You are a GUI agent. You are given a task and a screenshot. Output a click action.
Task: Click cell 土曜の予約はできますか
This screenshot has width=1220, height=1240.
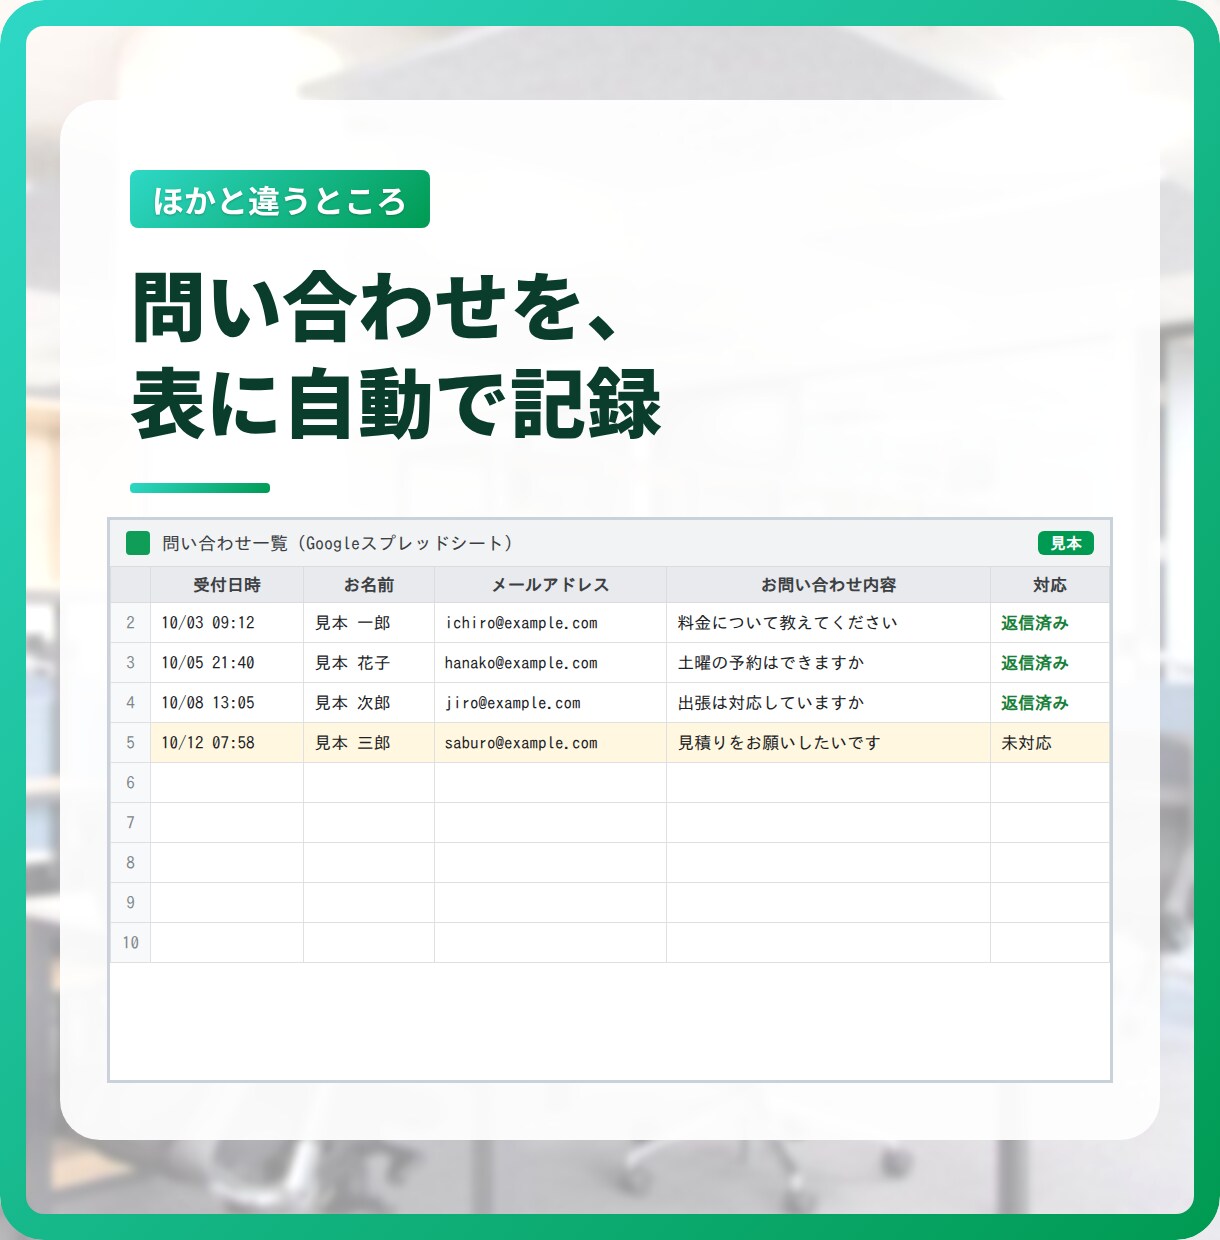click(829, 663)
